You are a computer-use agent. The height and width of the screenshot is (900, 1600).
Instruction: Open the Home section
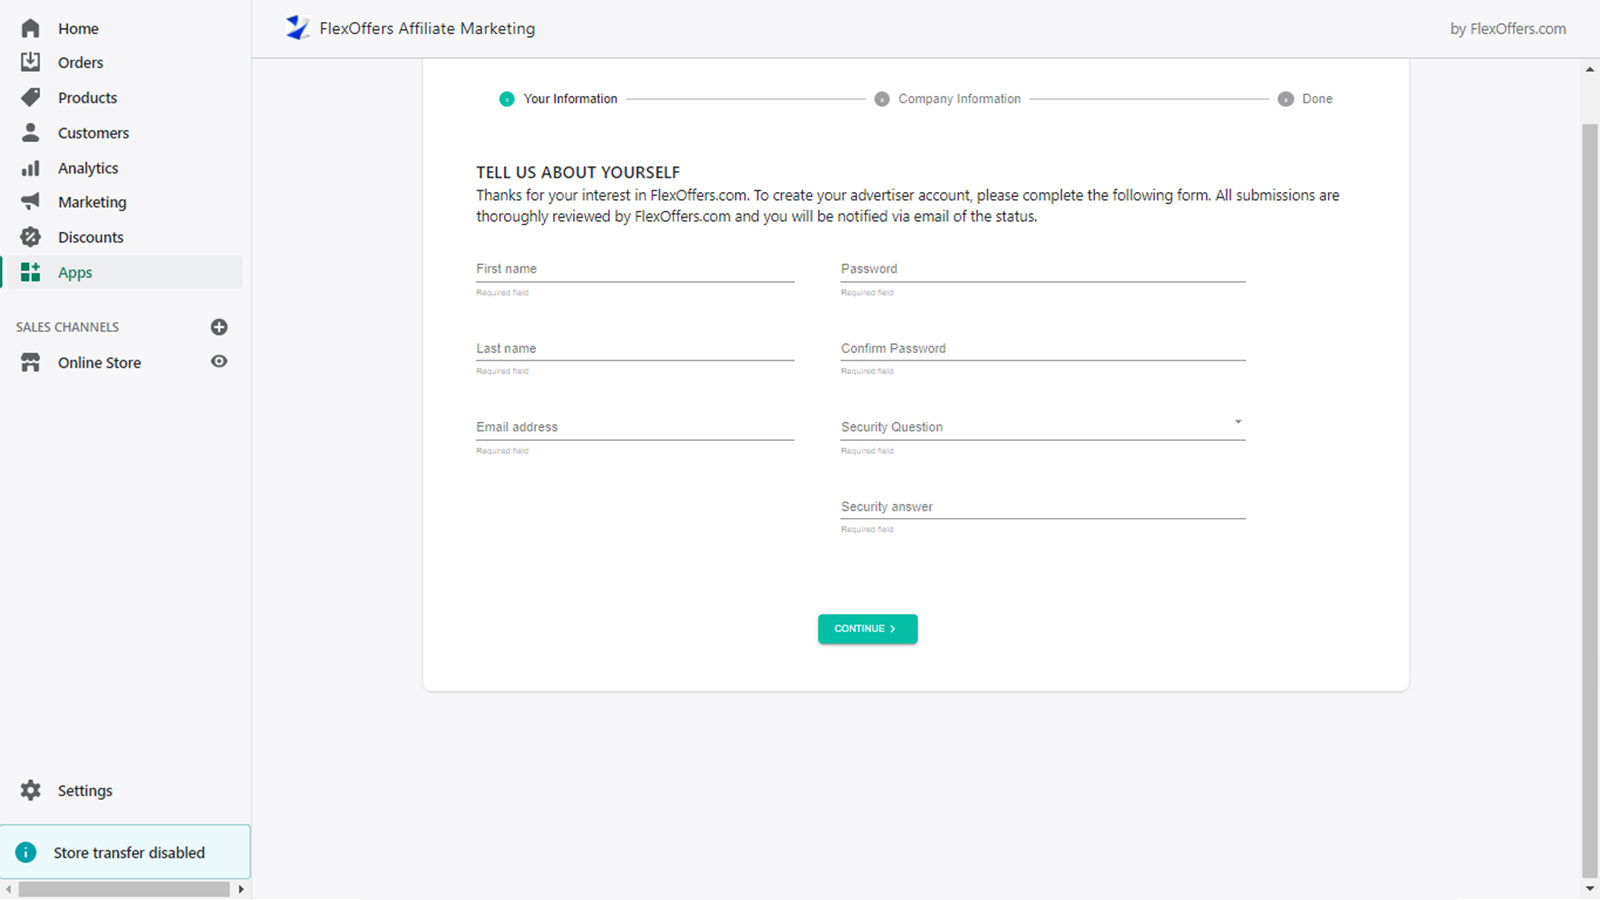(30, 28)
